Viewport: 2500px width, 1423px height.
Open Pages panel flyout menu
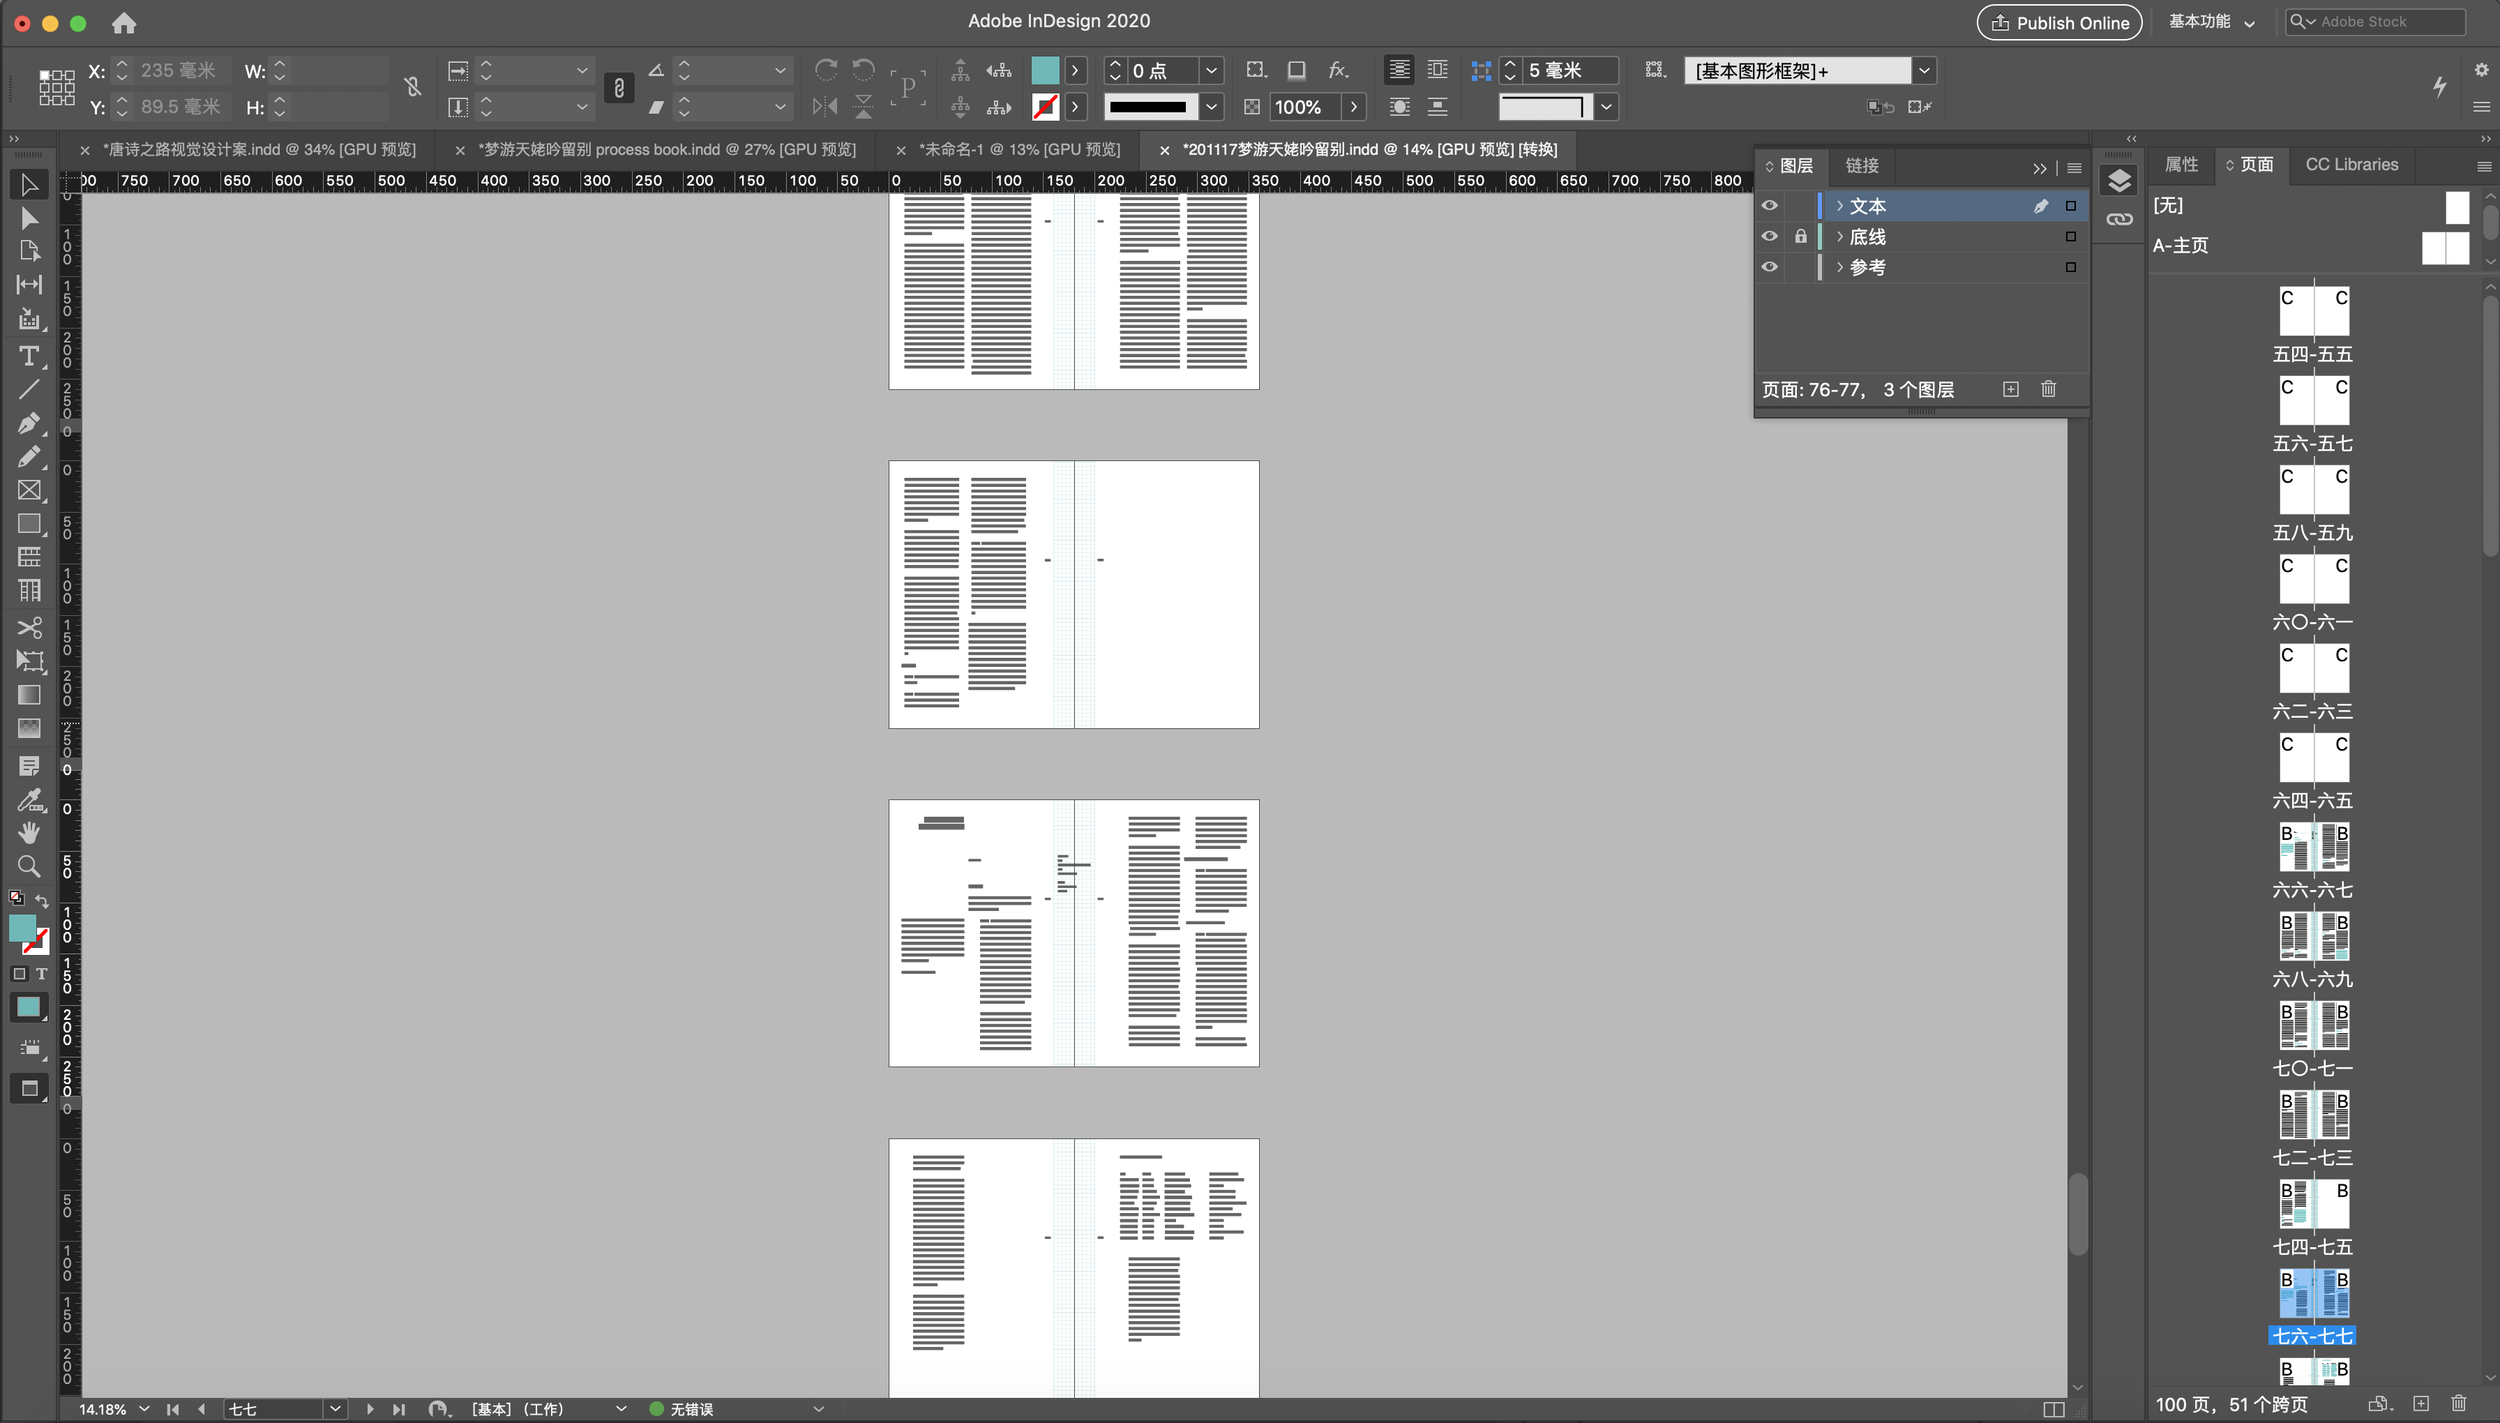(x=2484, y=166)
